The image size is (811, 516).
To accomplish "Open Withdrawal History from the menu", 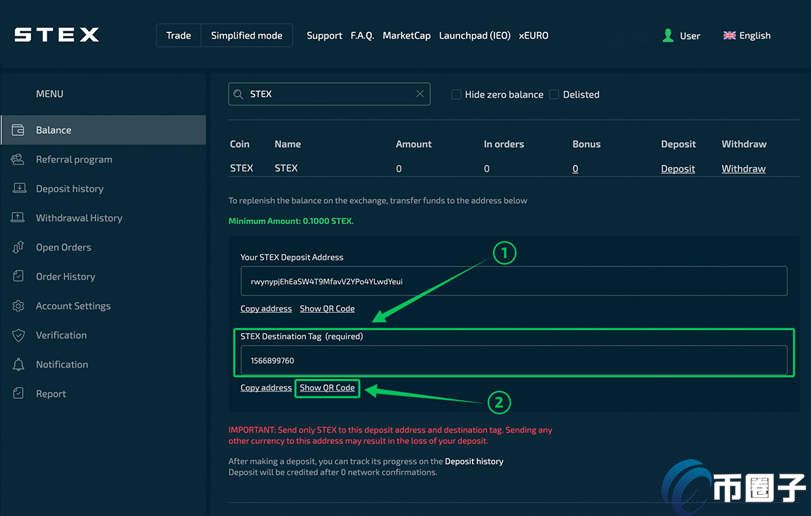I will [x=79, y=218].
